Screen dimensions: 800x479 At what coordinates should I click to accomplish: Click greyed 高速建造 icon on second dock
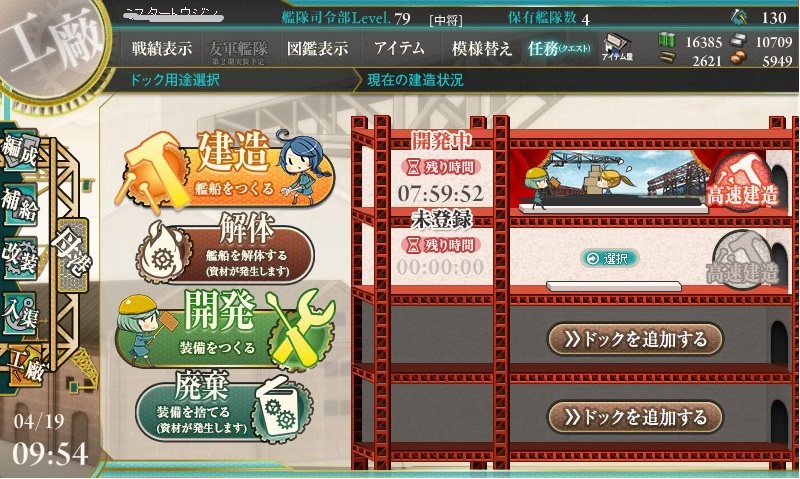click(742, 260)
